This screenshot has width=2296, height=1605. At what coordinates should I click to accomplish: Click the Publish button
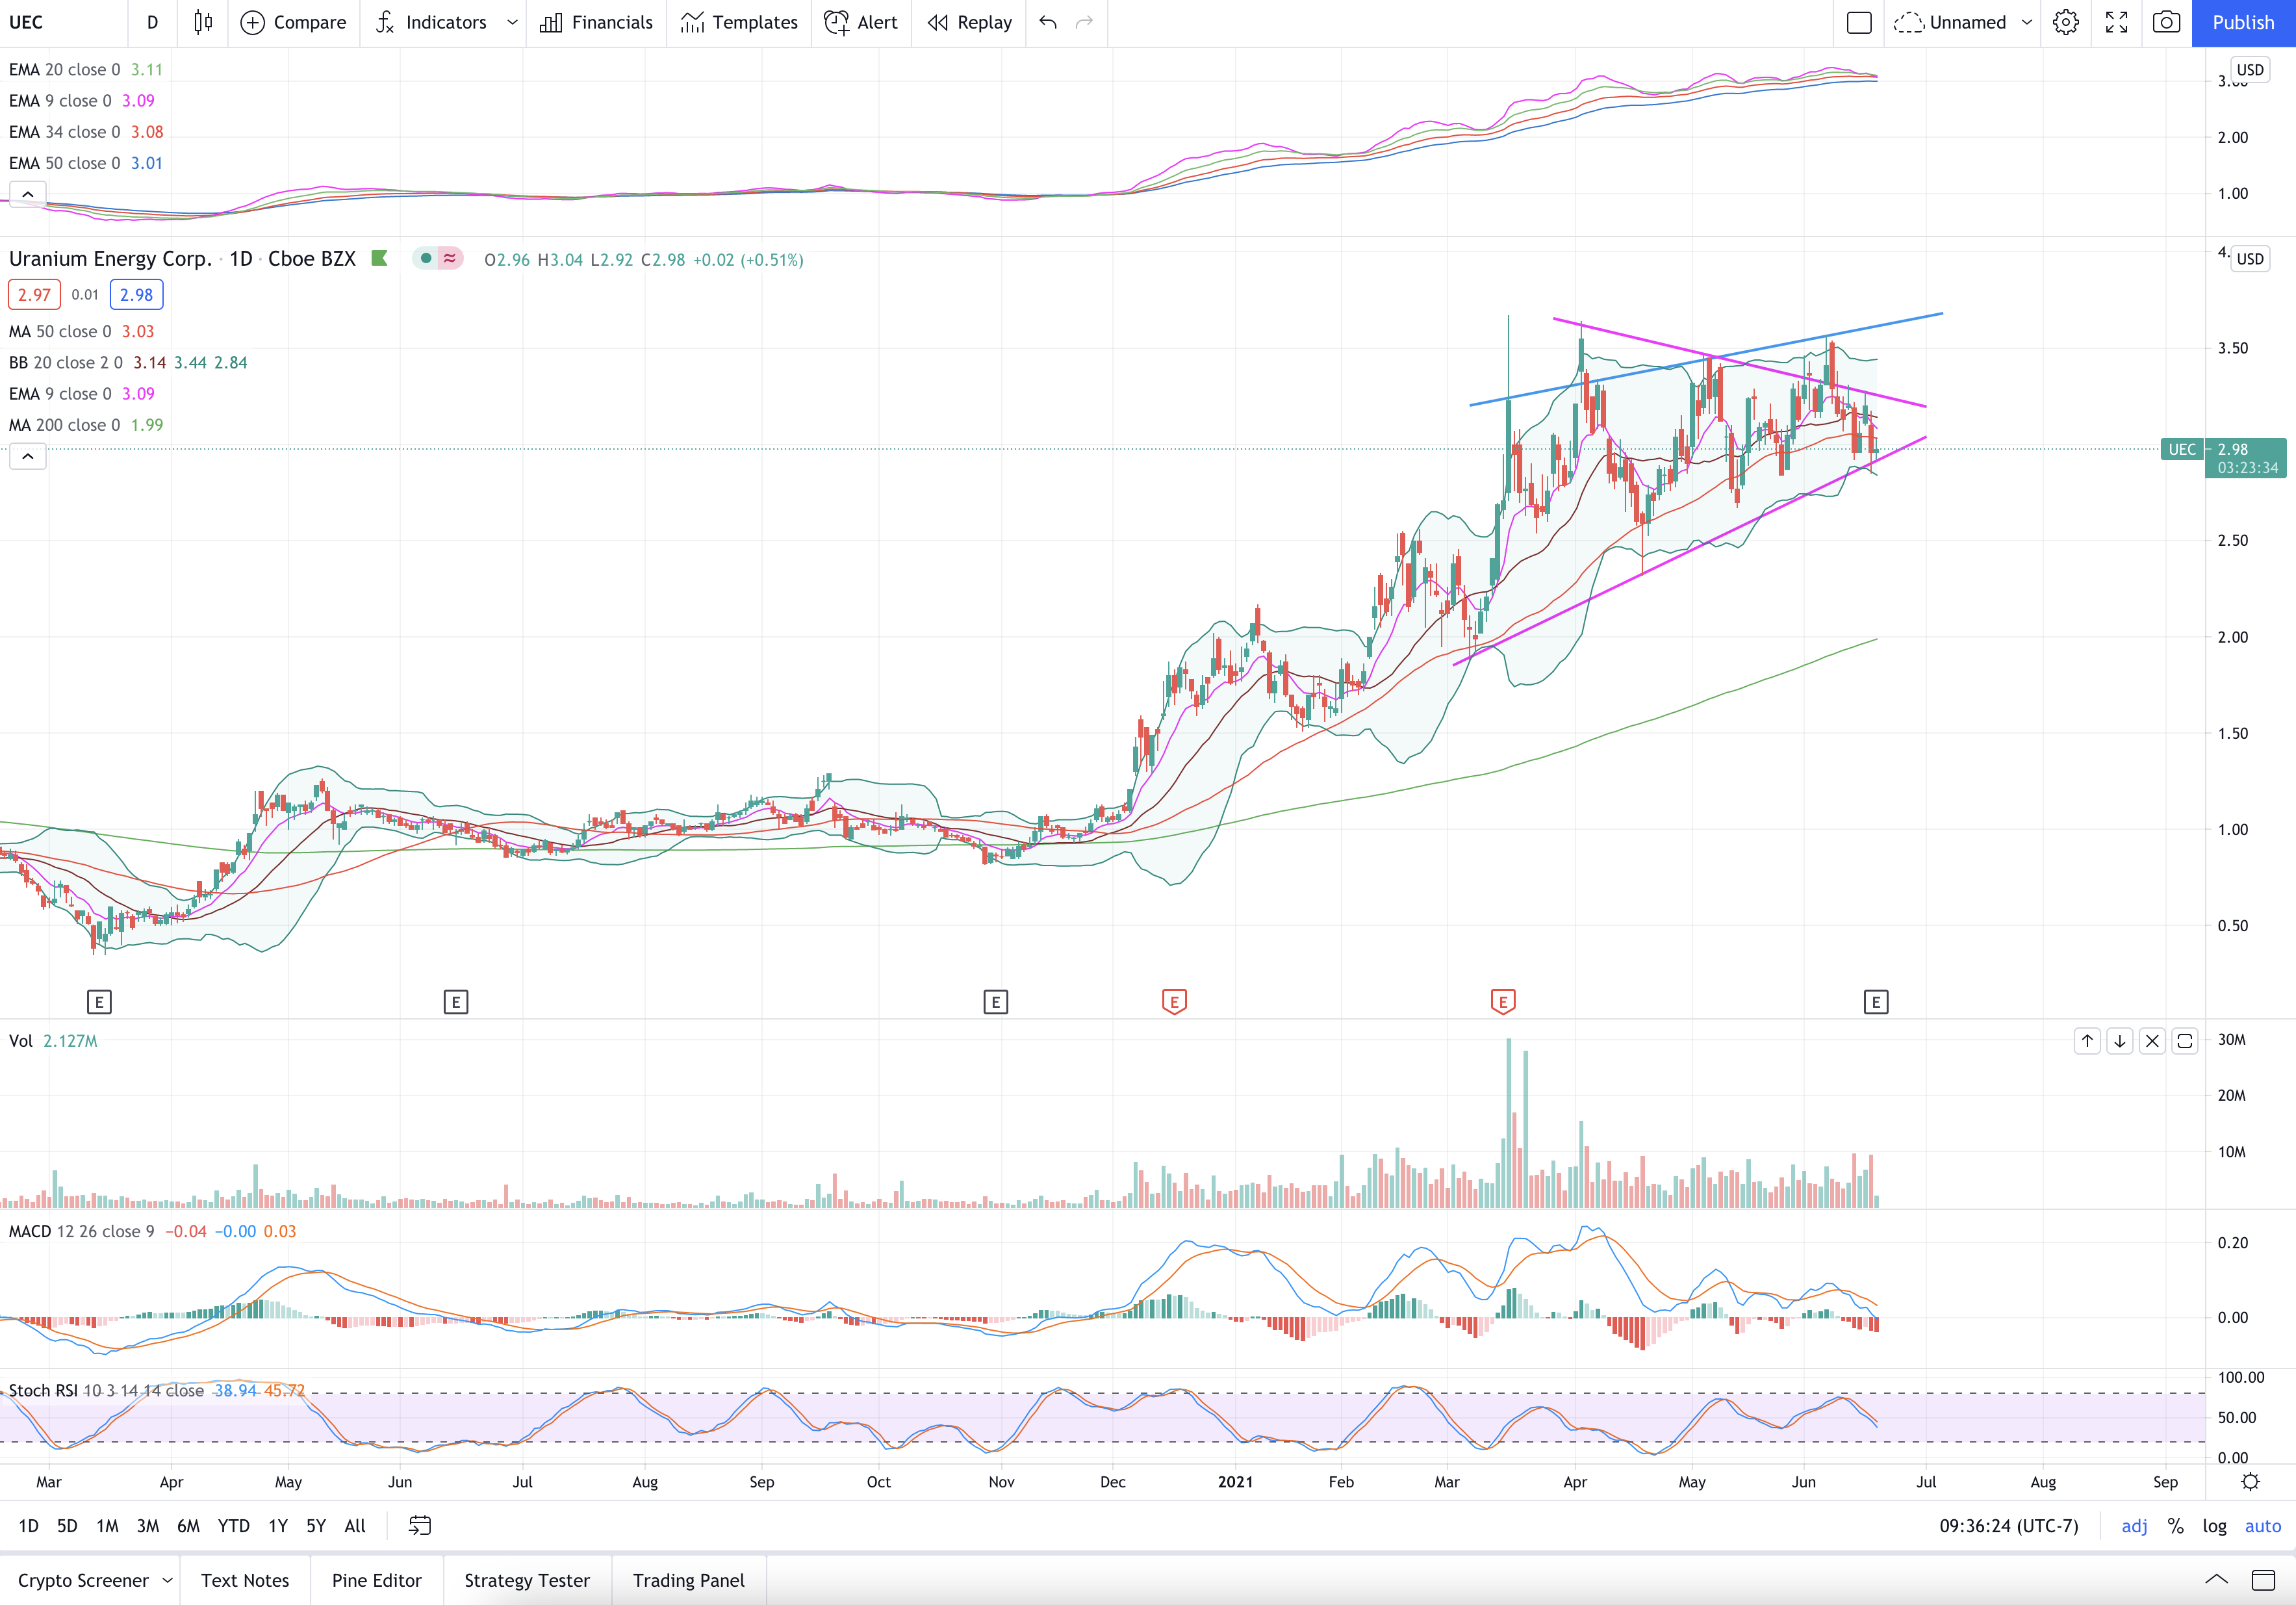pyautogui.click(x=2243, y=22)
